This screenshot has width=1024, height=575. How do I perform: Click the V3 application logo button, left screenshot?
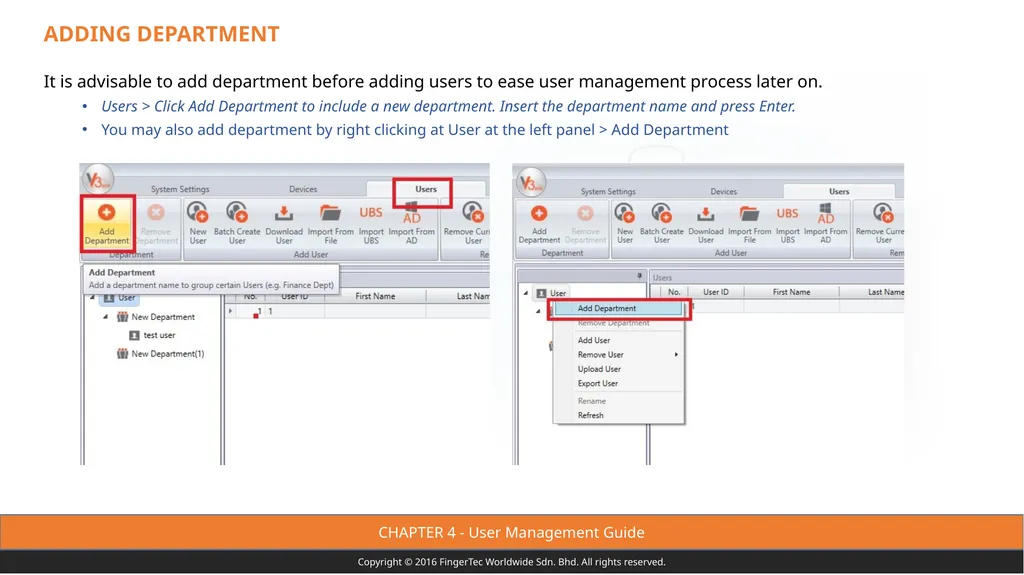point(98,180)
